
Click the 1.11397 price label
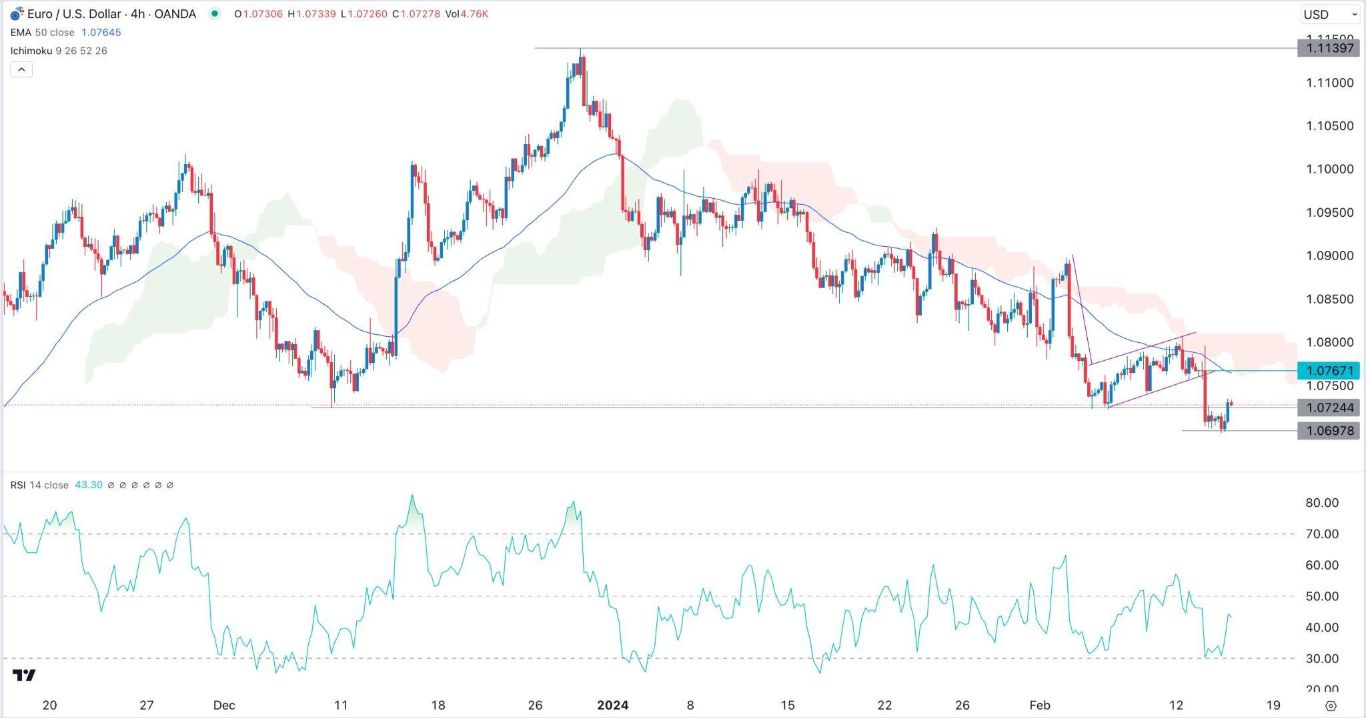click(1328, 48)
